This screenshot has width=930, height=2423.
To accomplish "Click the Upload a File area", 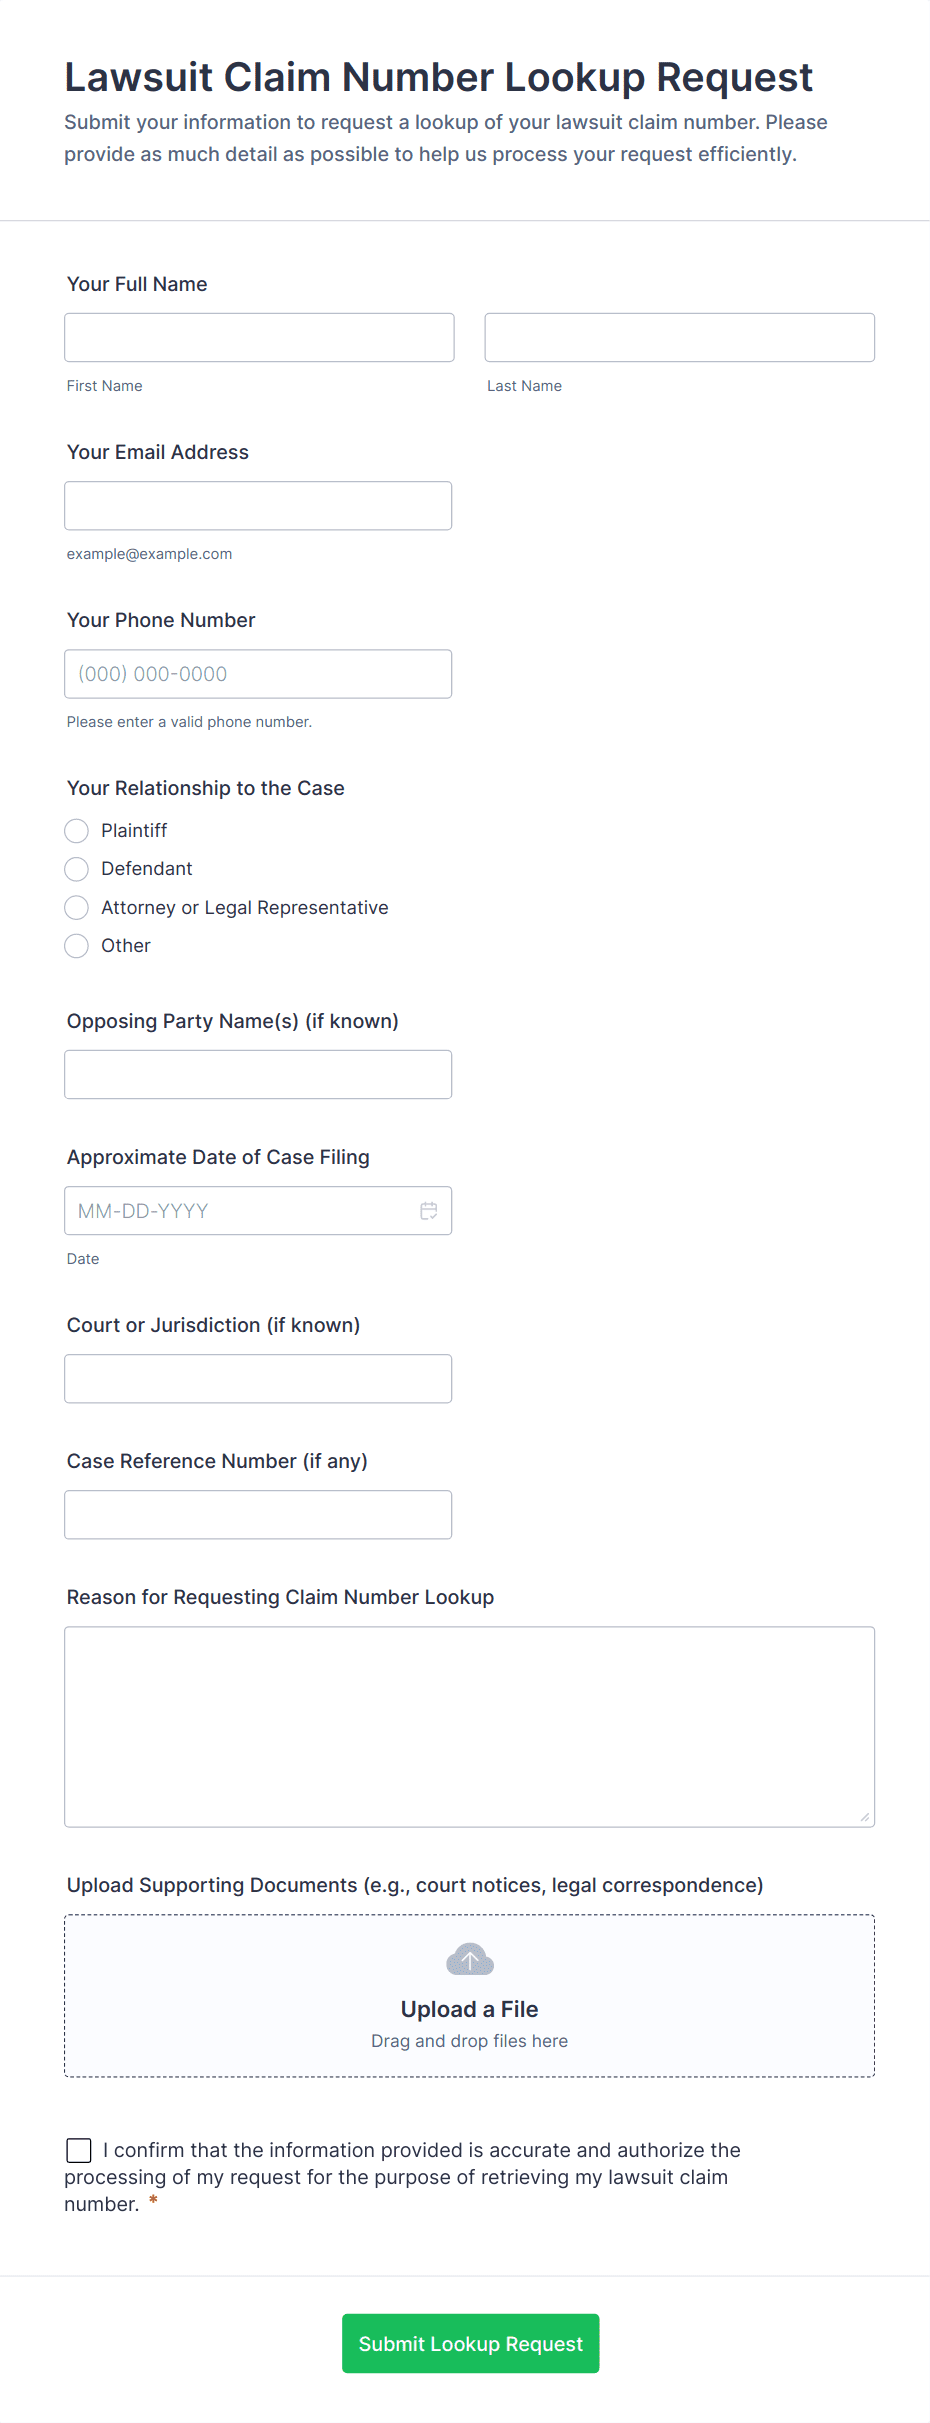I will click(469, 2009).
